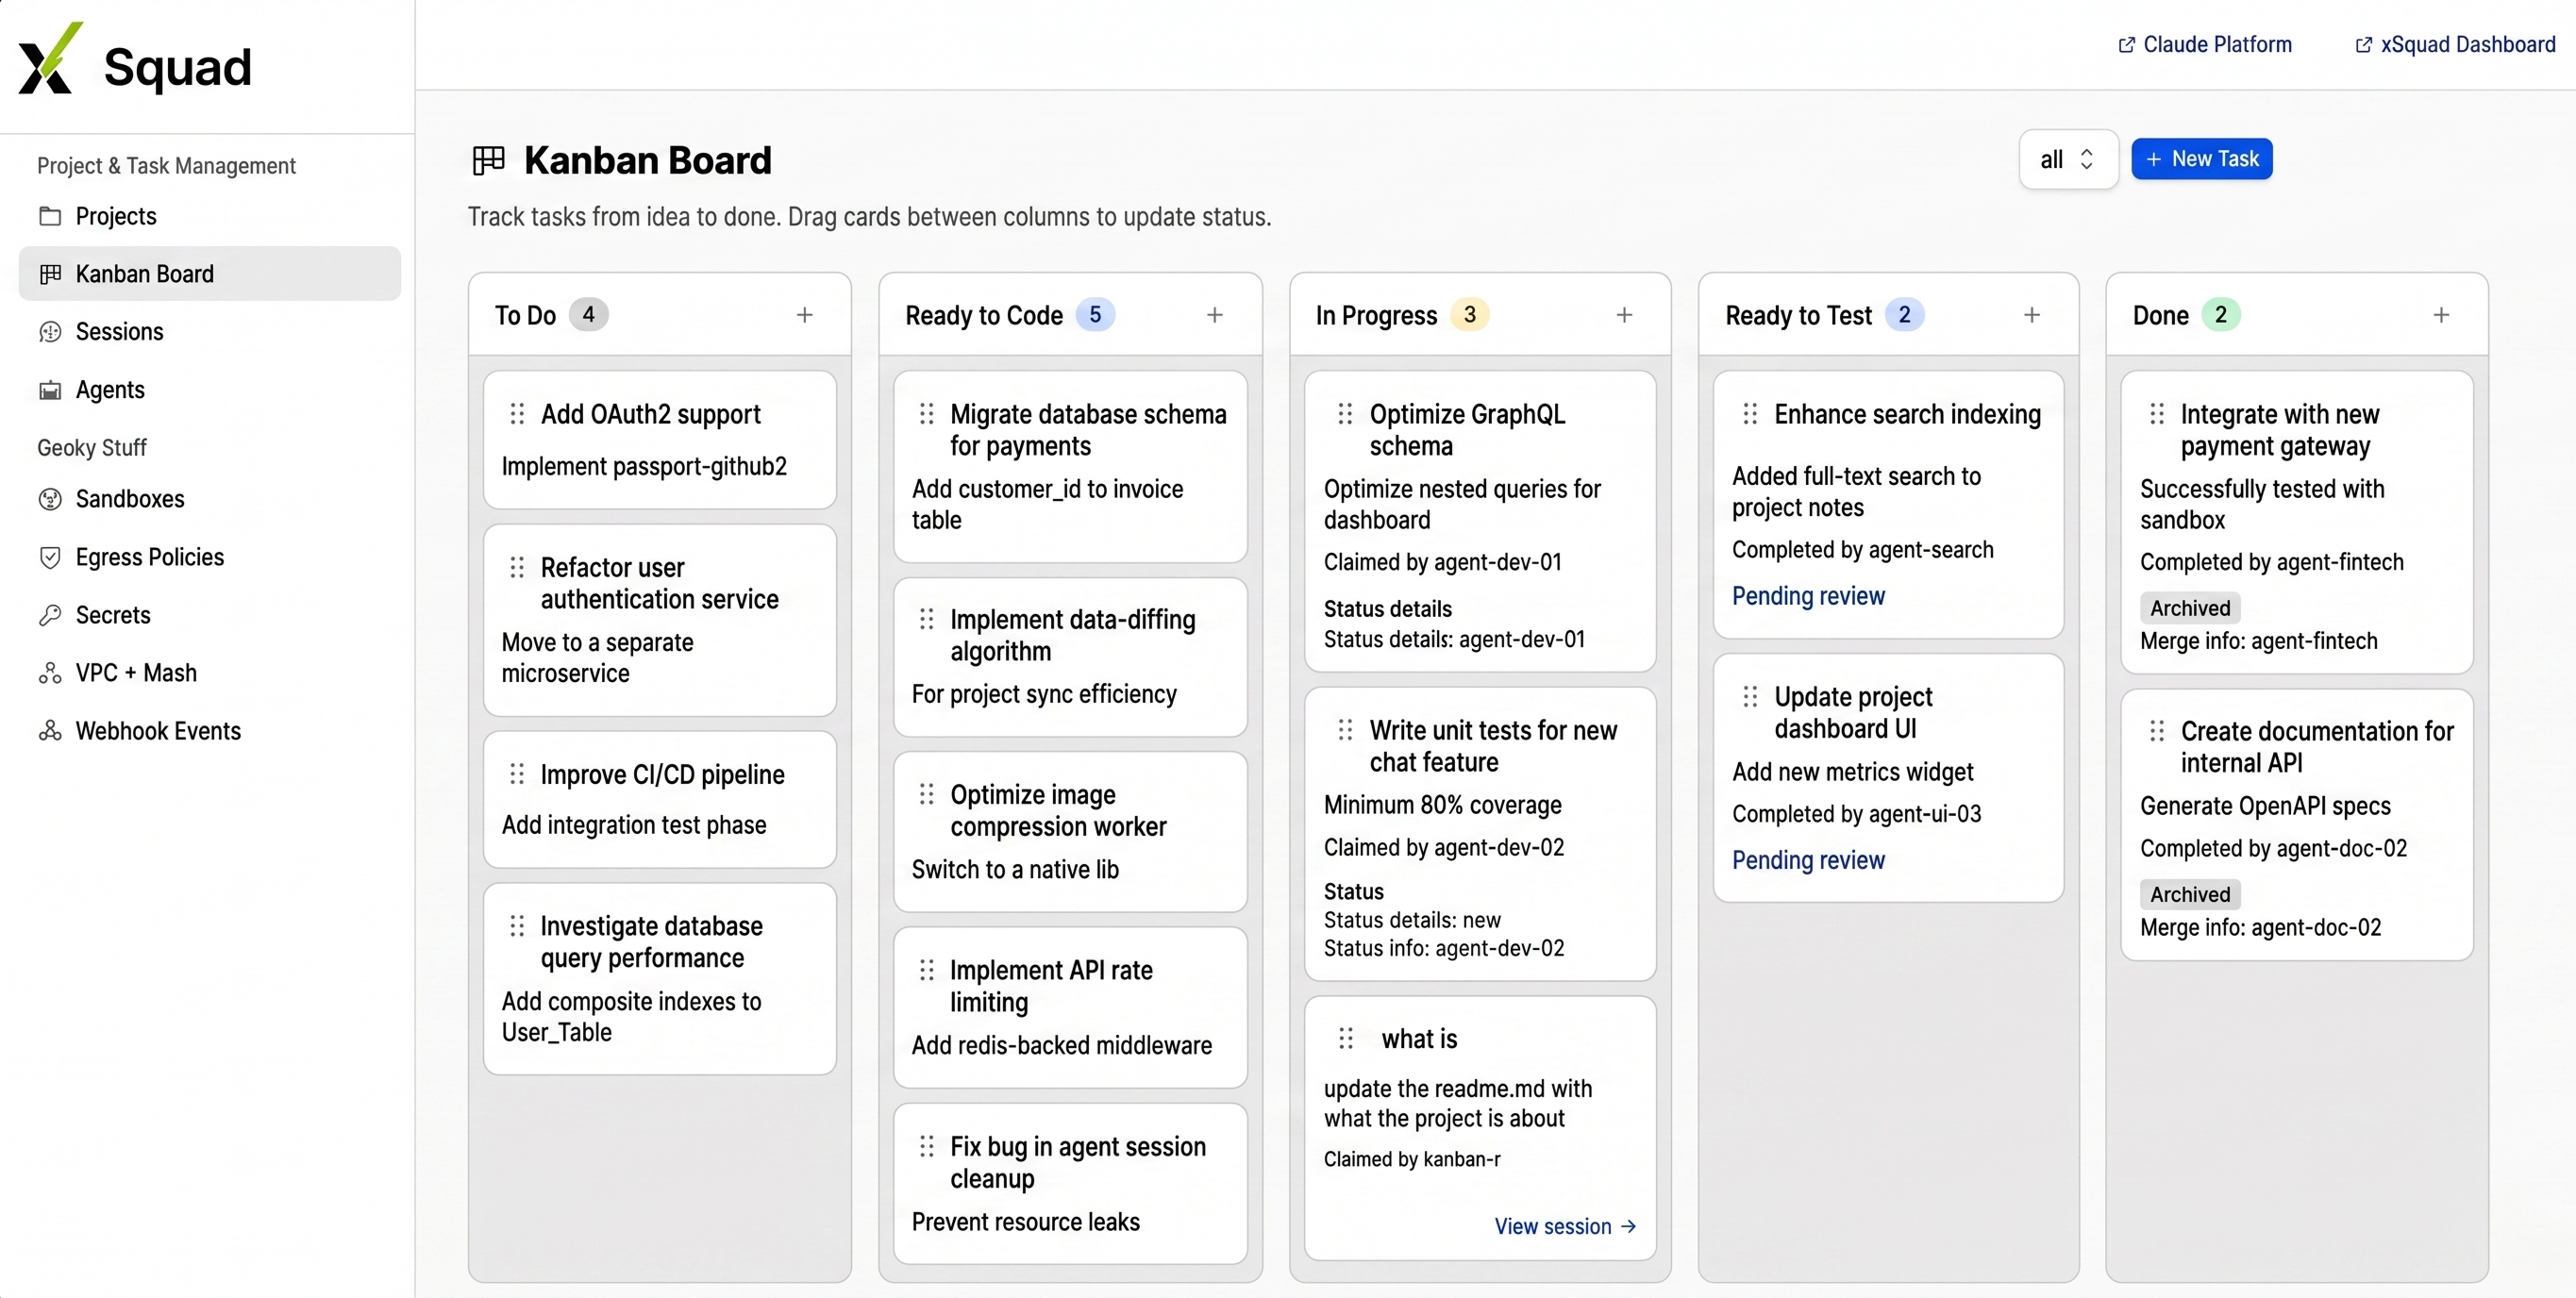Add a card to Ready to Test column

pos(2032,315)
